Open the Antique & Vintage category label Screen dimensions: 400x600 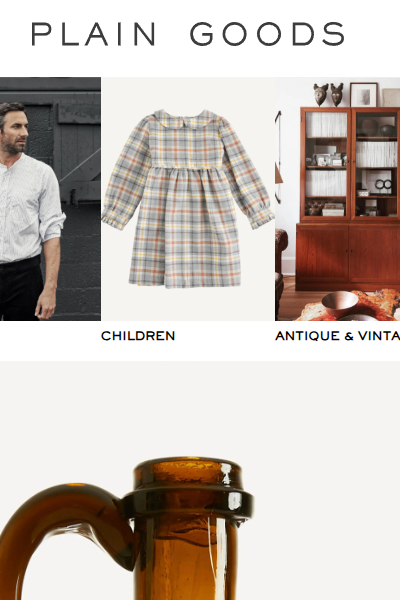[337, 336]
